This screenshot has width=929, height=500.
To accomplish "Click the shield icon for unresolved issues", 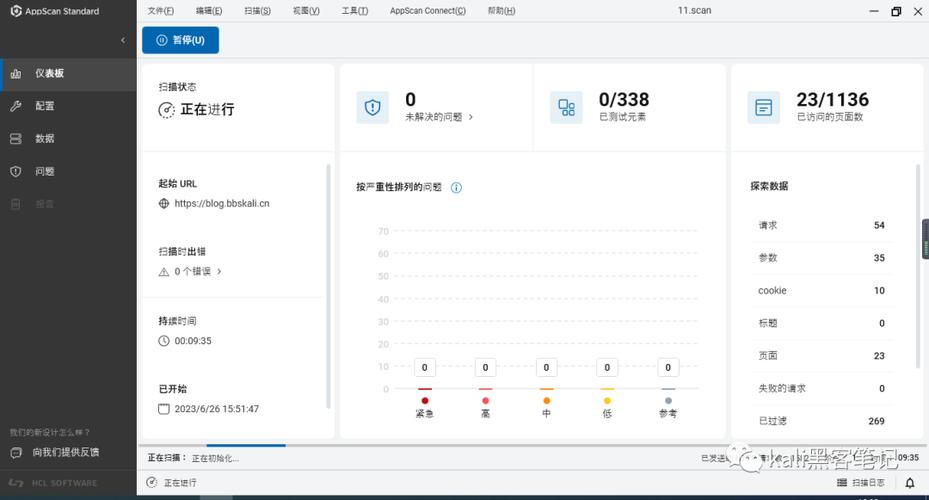I will (372, 107).
